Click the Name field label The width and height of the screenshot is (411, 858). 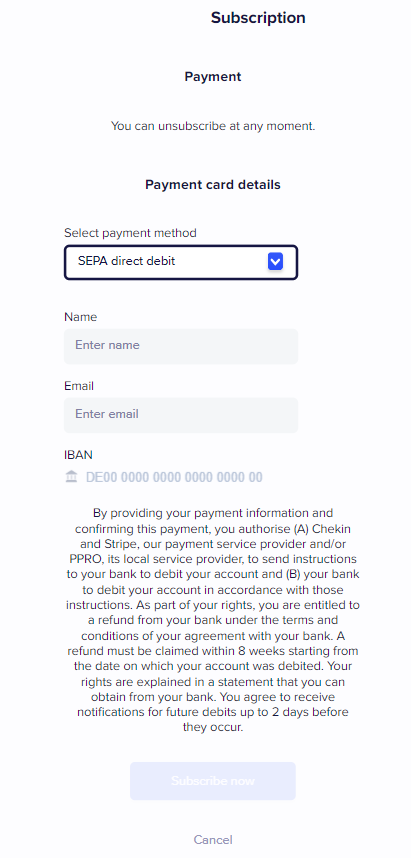coord(80,317)
